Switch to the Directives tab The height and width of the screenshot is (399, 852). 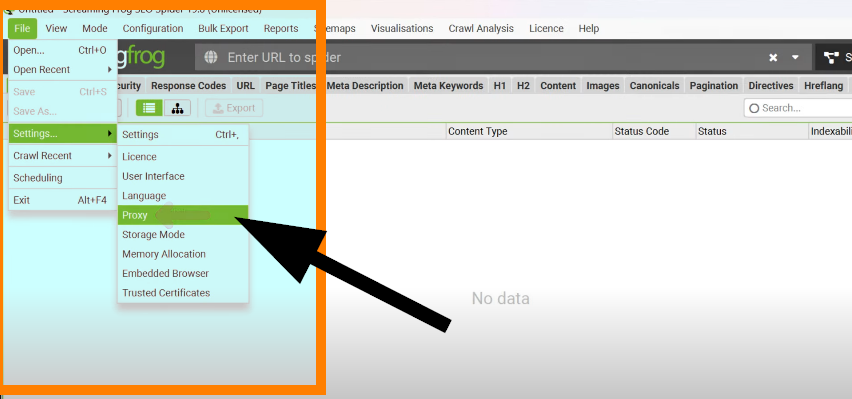tap(771, 85)
